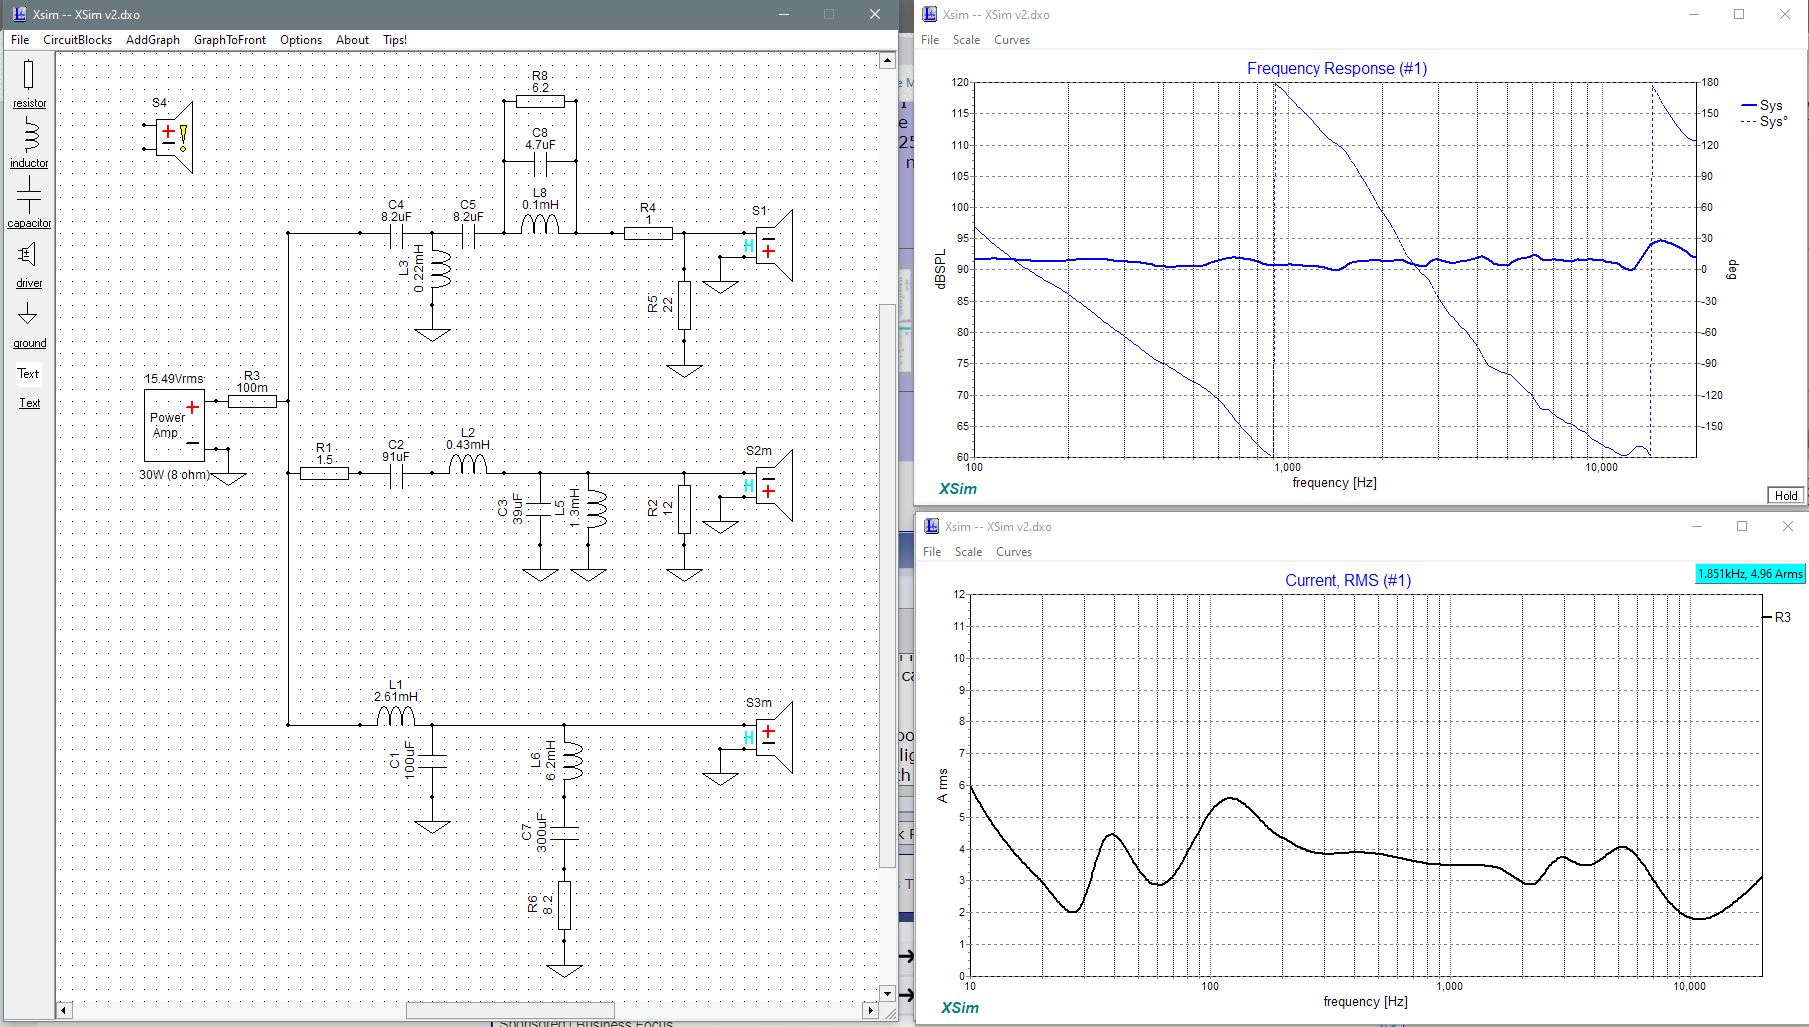Click the R3 legend entry in current graph
The image size is (1809, 1027).
[x=1778, y=617]
